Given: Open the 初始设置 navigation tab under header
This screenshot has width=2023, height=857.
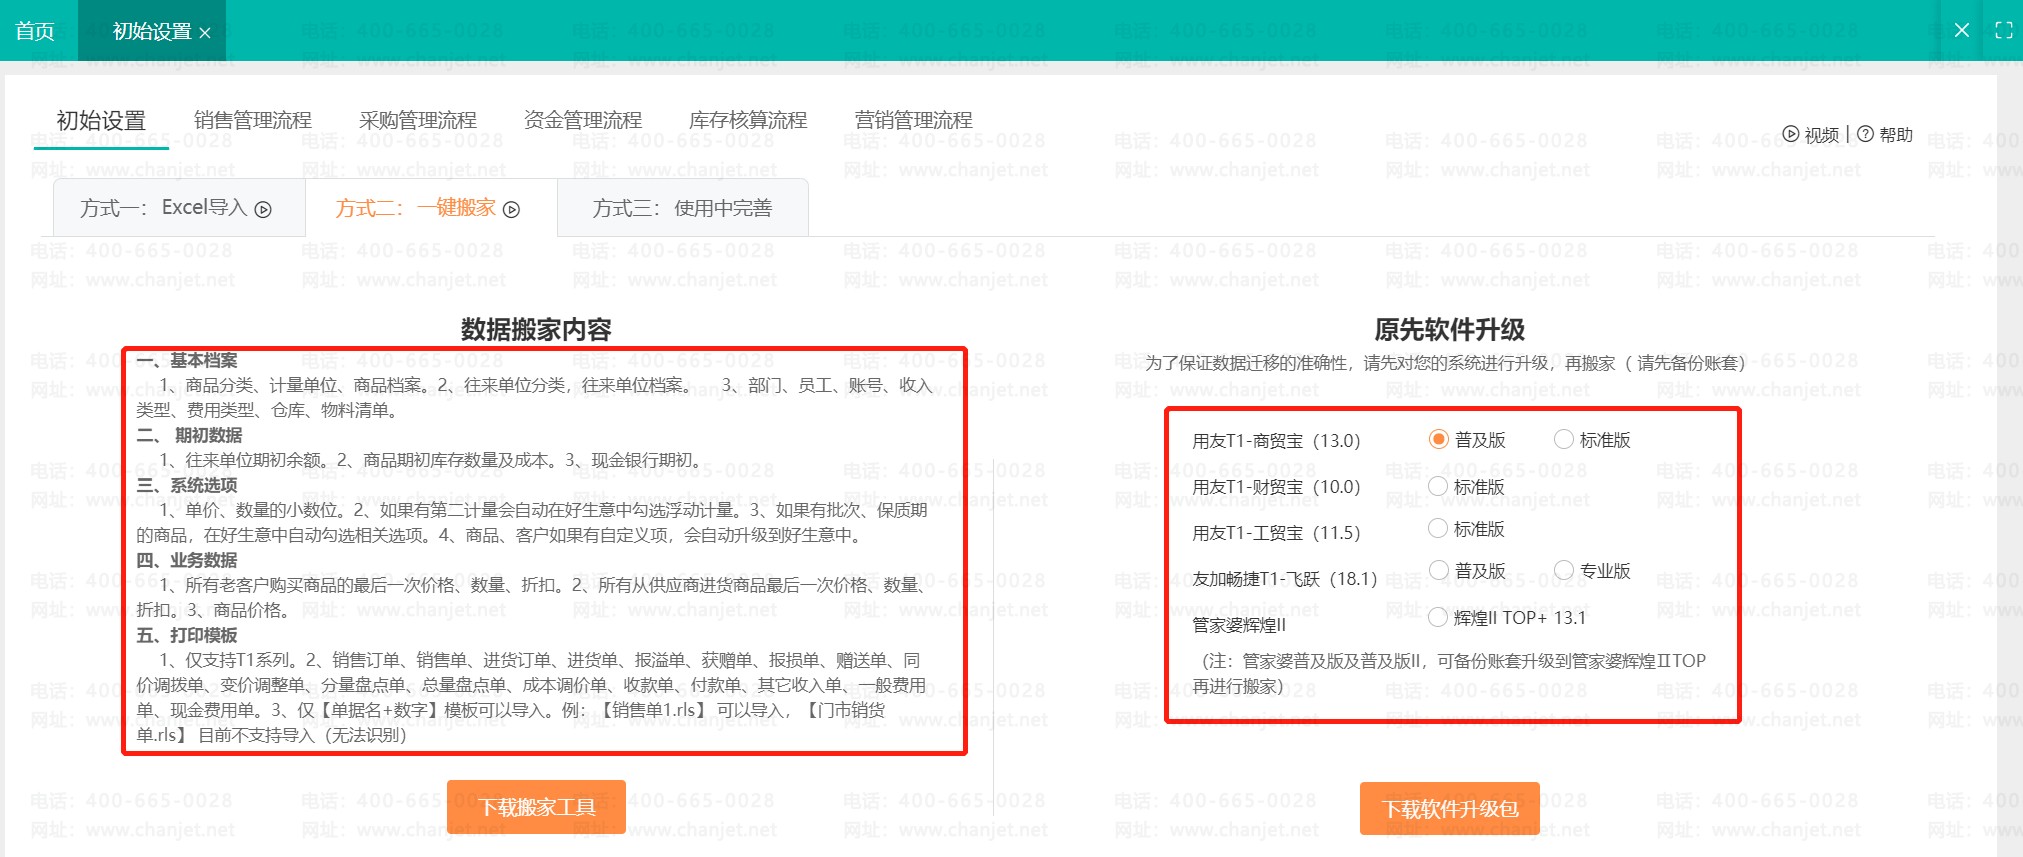Looking at the screenshot, I should tap(101, 121).
